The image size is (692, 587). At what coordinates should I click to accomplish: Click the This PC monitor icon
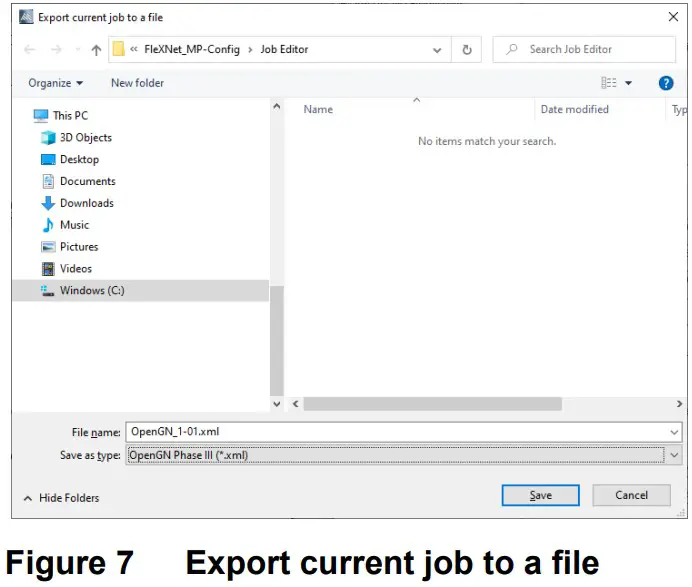(41, 116)
